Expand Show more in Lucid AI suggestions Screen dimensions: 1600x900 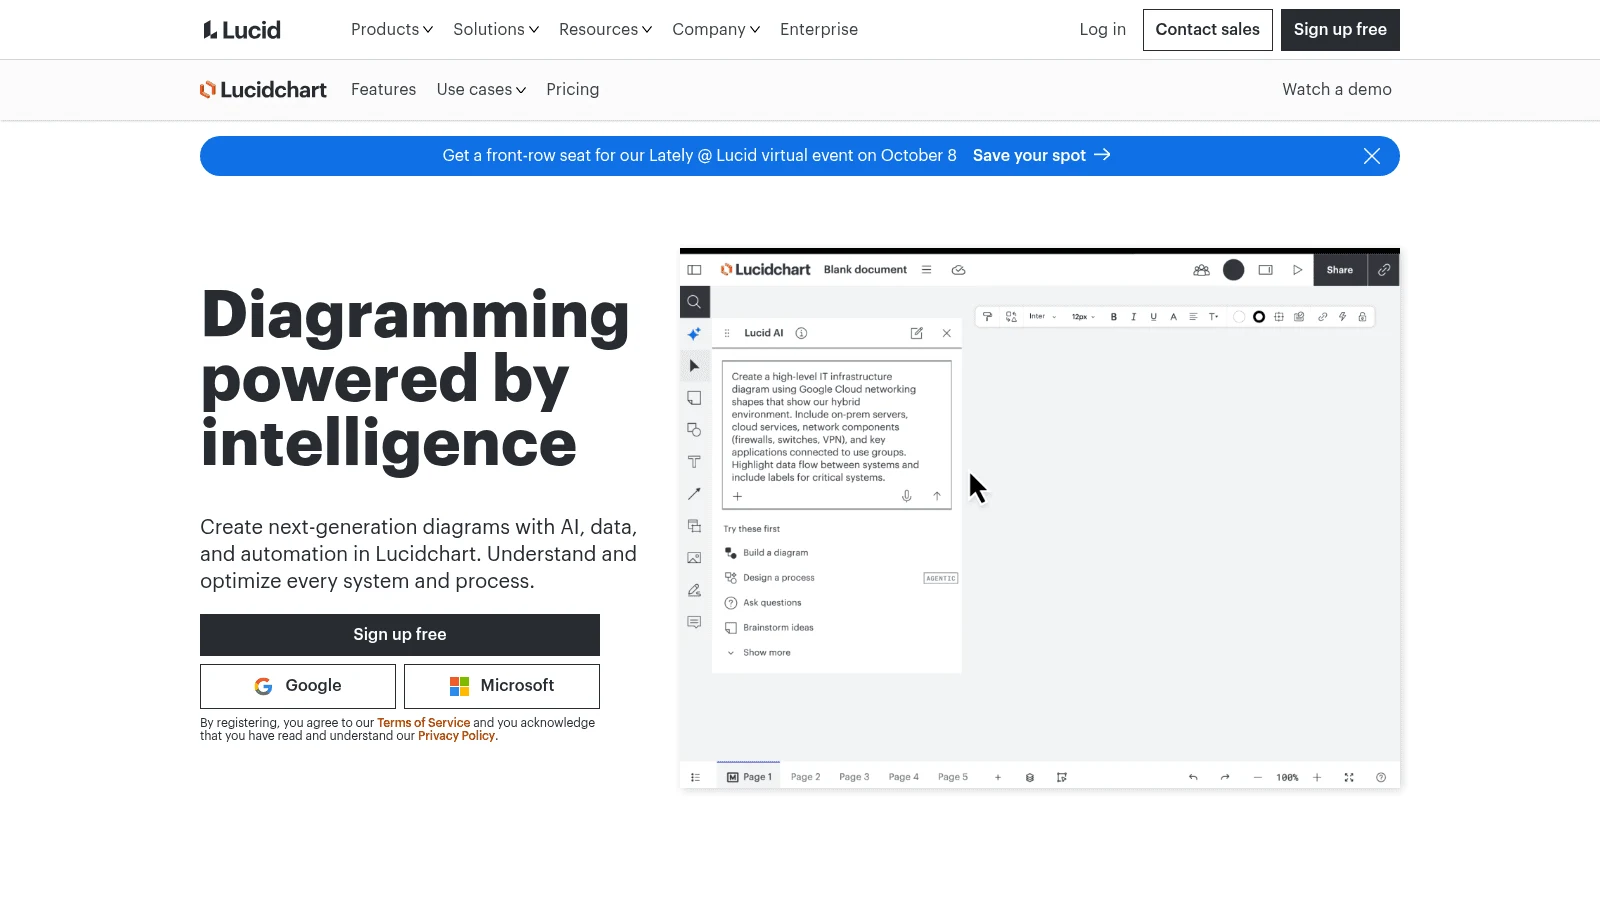pyautogui.click(x=760, y=653)
